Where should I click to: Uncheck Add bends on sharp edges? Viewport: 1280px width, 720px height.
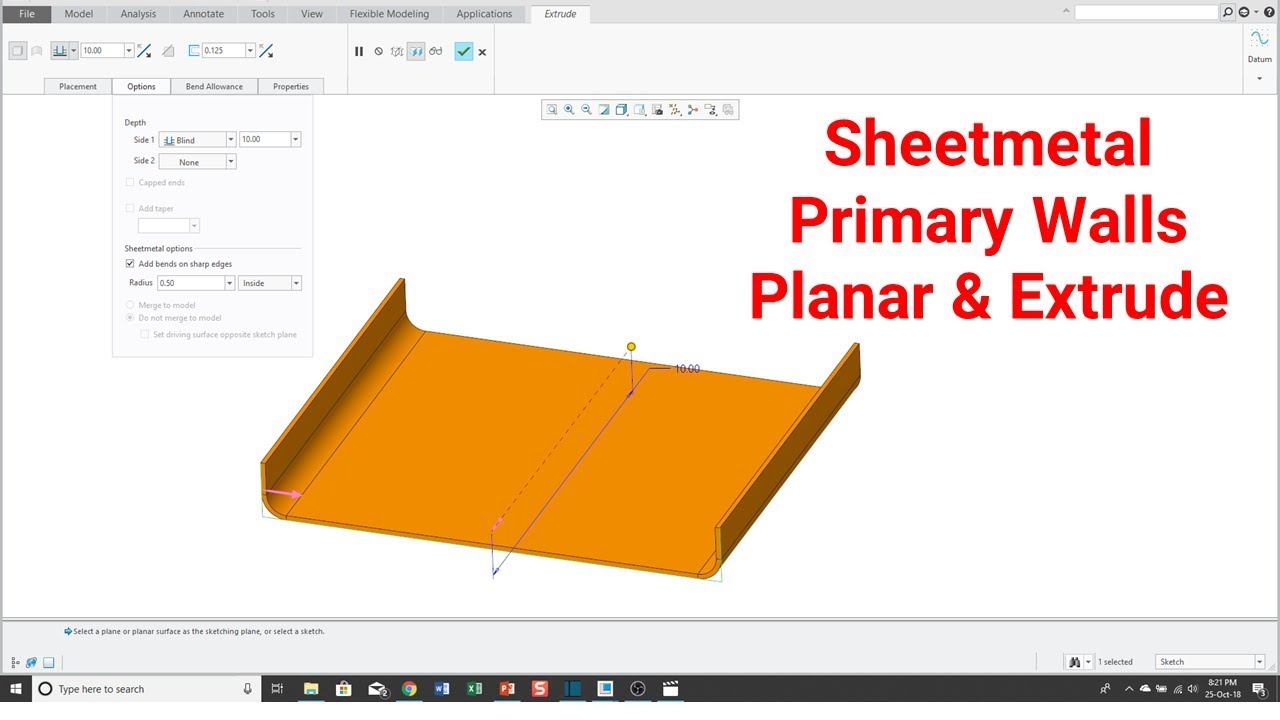tap(130, 264)
